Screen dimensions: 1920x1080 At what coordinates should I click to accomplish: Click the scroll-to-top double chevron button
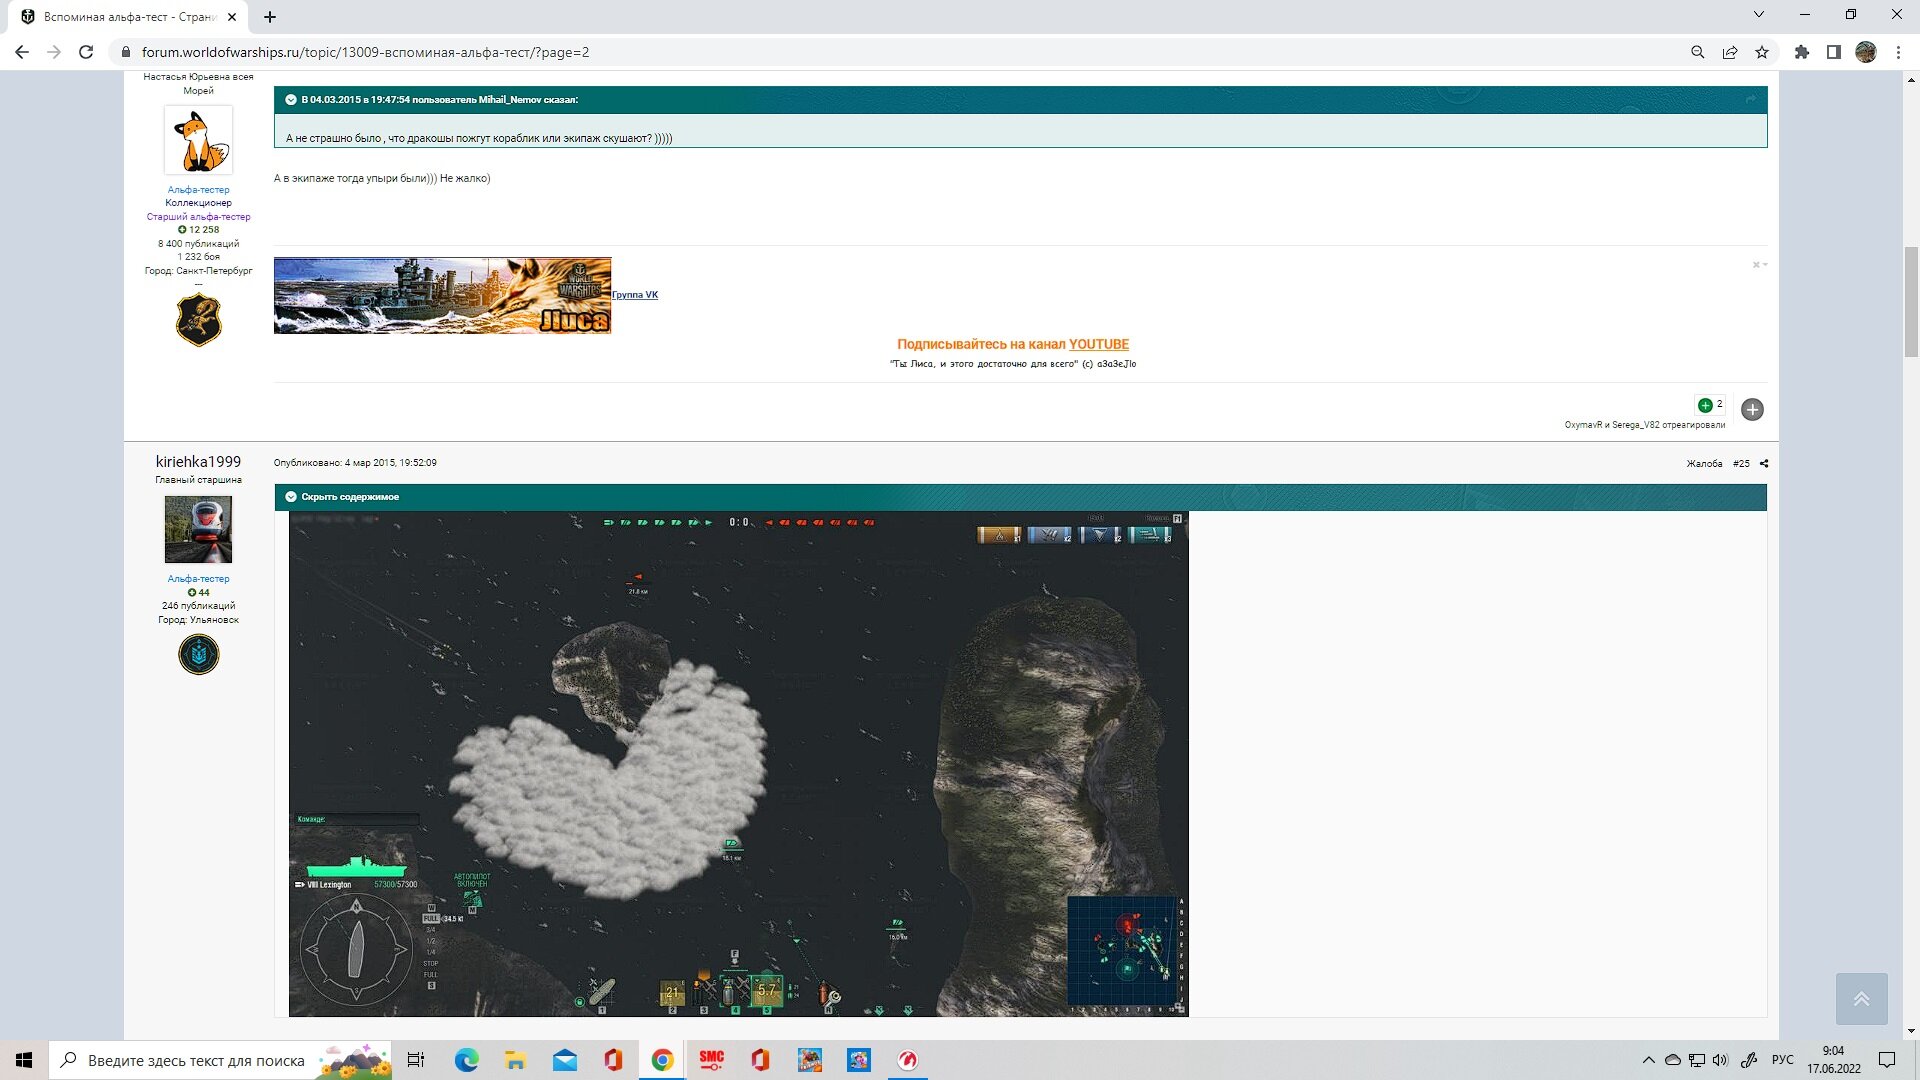pyautogui.click(x=1861, y=998)
